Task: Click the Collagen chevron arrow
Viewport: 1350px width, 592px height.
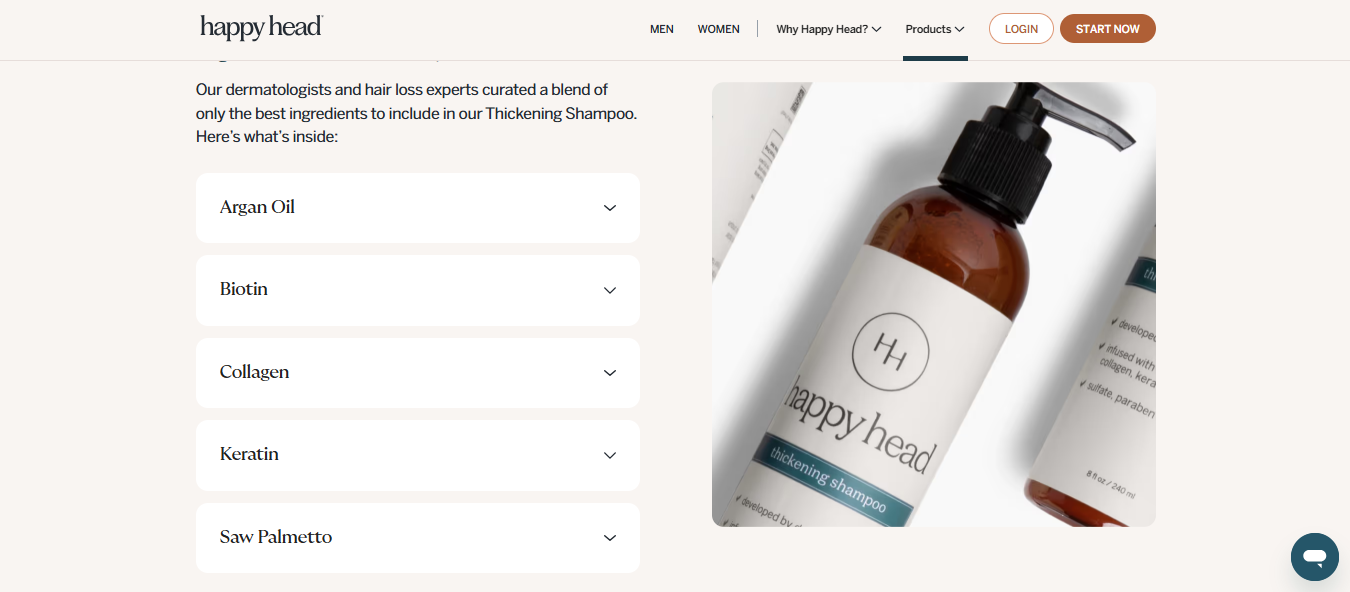Action: click(610, 373)
